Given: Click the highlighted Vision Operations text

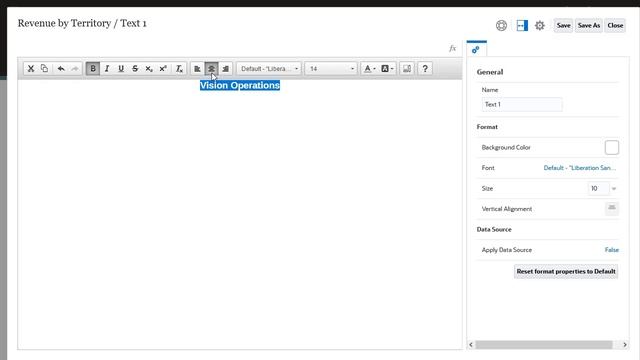Looking at the screenshot, I should [x=240, y=85].
